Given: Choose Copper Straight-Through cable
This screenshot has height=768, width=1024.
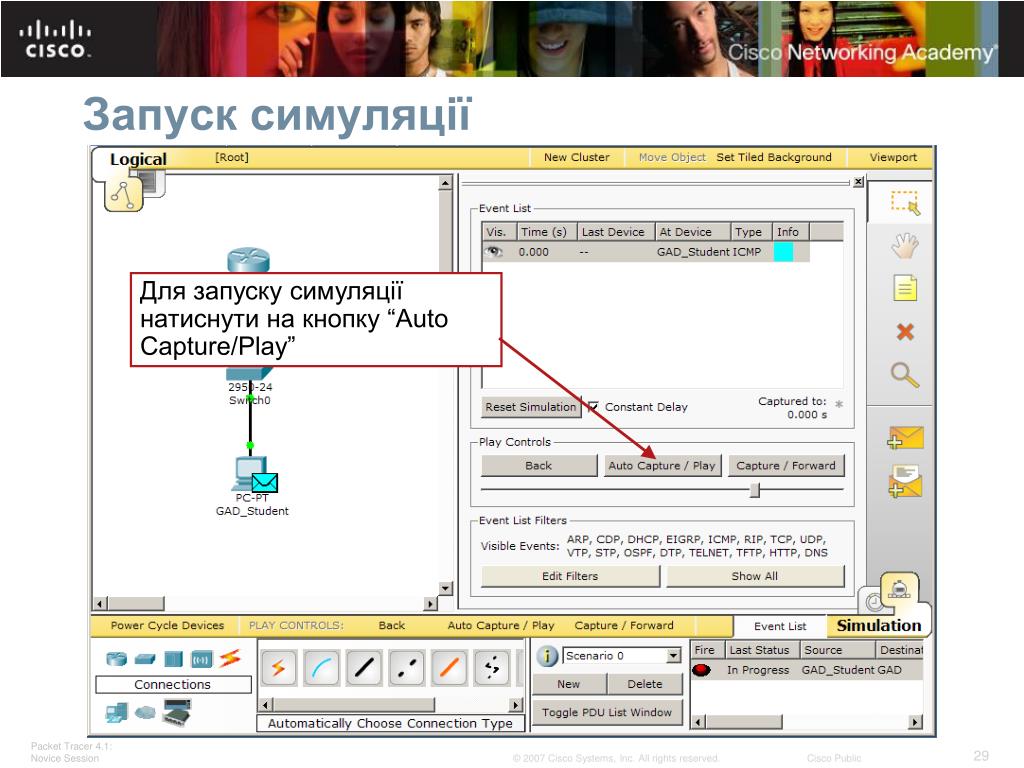Looking at the screenshot, I should coord(364,667).
